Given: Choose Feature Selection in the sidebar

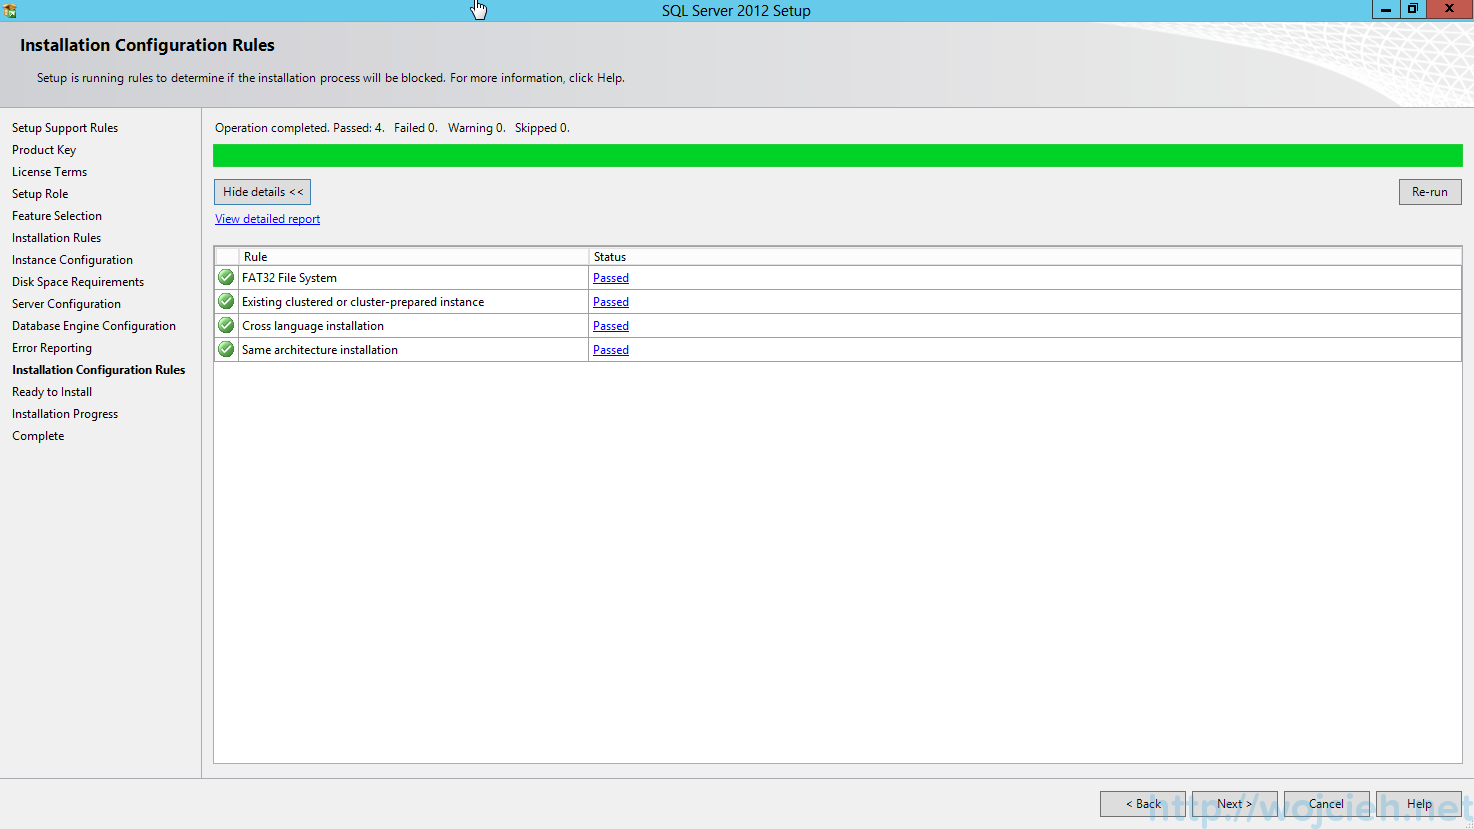Looking at the screenshot, I should 57,216.
